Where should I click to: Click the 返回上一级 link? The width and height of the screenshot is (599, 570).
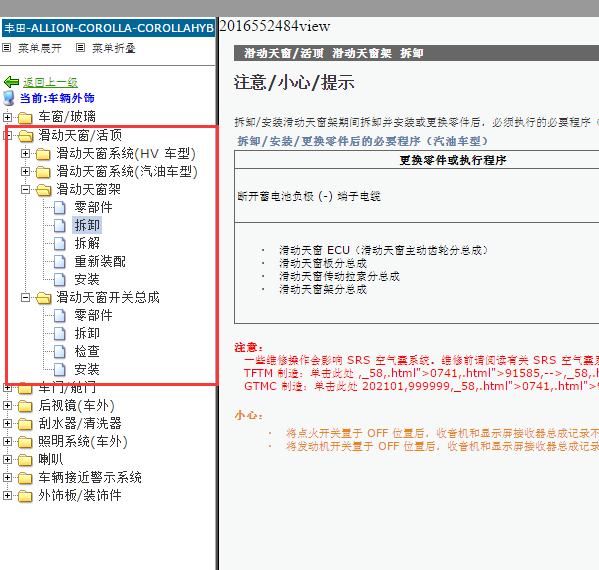[50, 82]
